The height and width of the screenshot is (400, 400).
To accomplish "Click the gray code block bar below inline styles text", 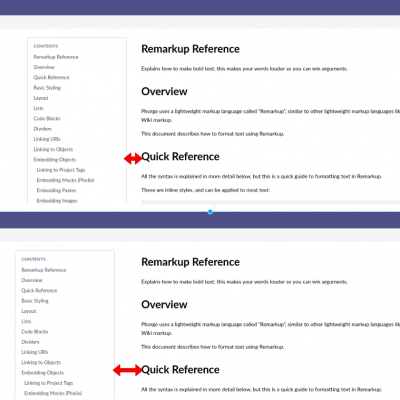I will click(270, 202).
